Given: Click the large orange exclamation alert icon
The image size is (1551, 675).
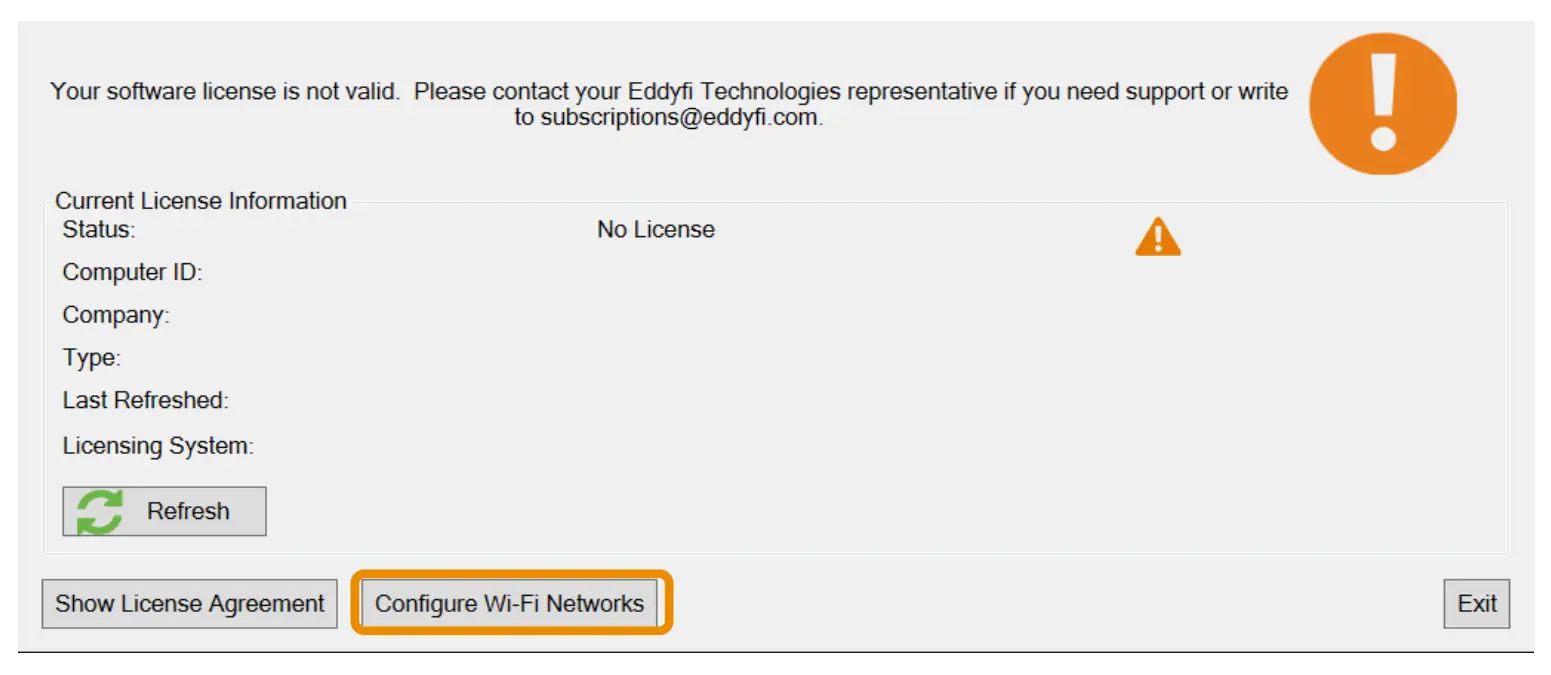Looking at the screenshot, I should pos(1383,104).
